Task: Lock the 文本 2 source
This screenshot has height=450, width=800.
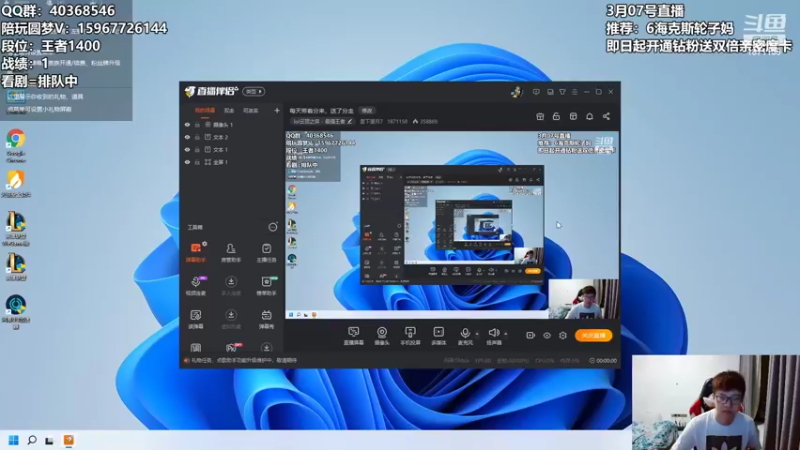Action: point(197,137)
